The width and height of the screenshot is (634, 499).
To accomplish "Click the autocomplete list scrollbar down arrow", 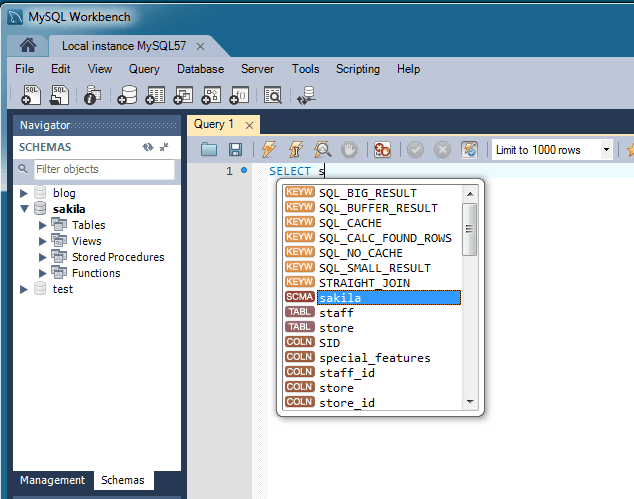I will point(468,401).
